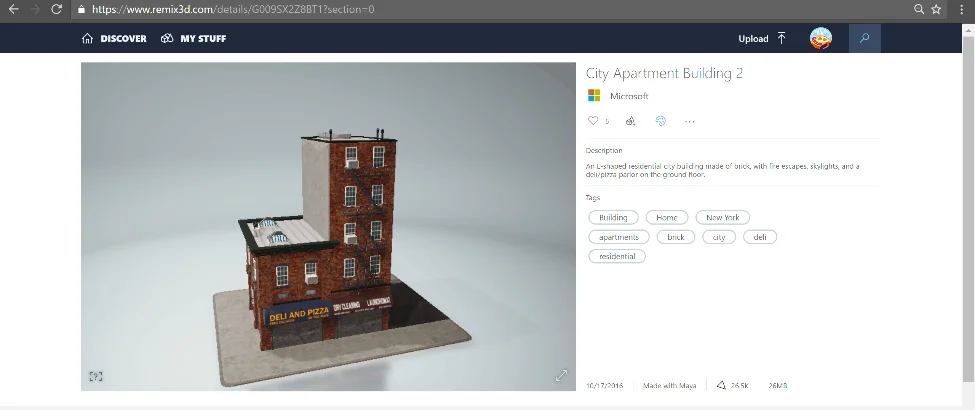This screenshot has height=410, width=975.
Task: Like the model with heart icon
Action: coord(593,121)
